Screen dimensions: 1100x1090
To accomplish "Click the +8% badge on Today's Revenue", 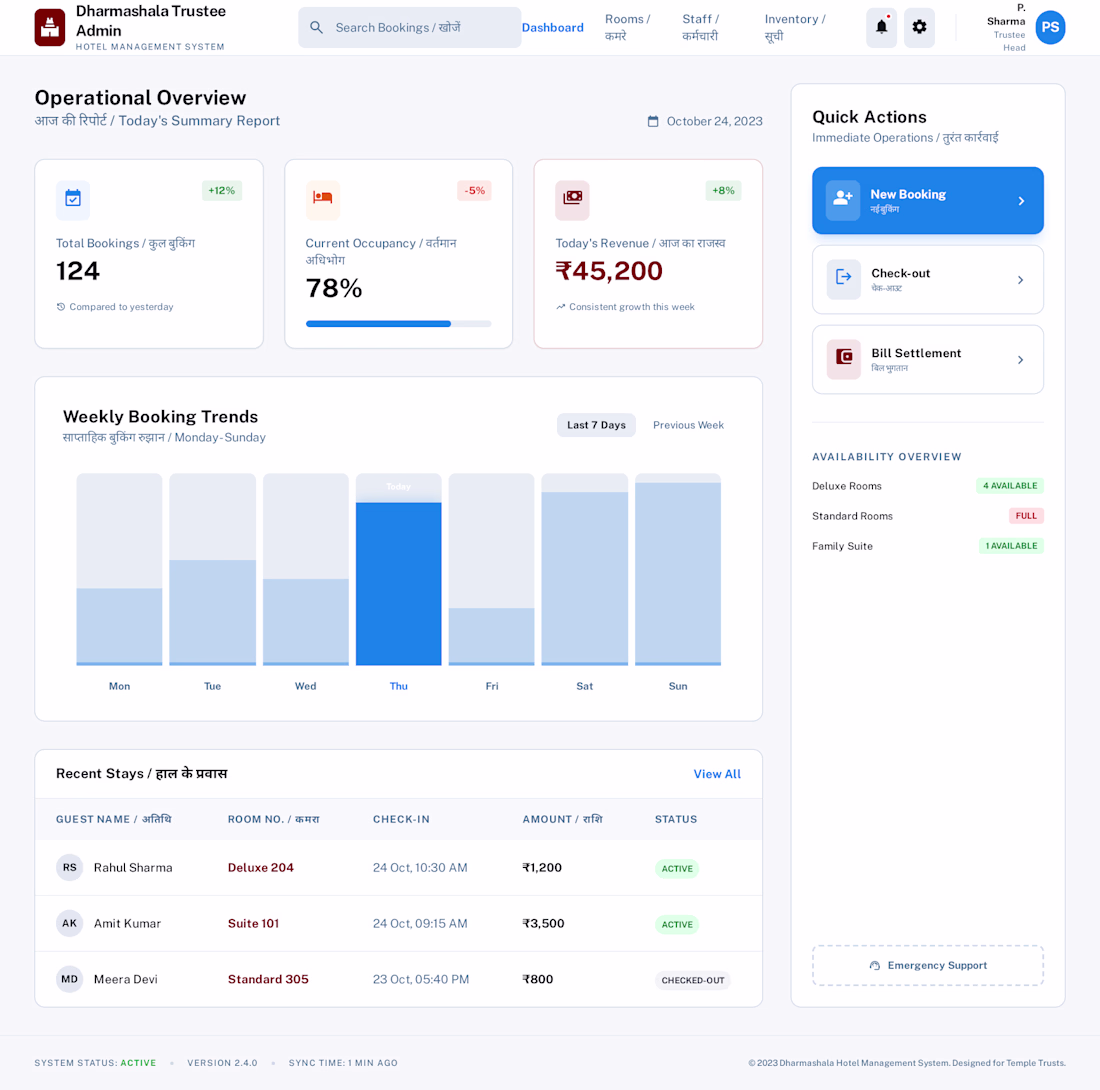I will pyautogui.click(x=723, y=191).
